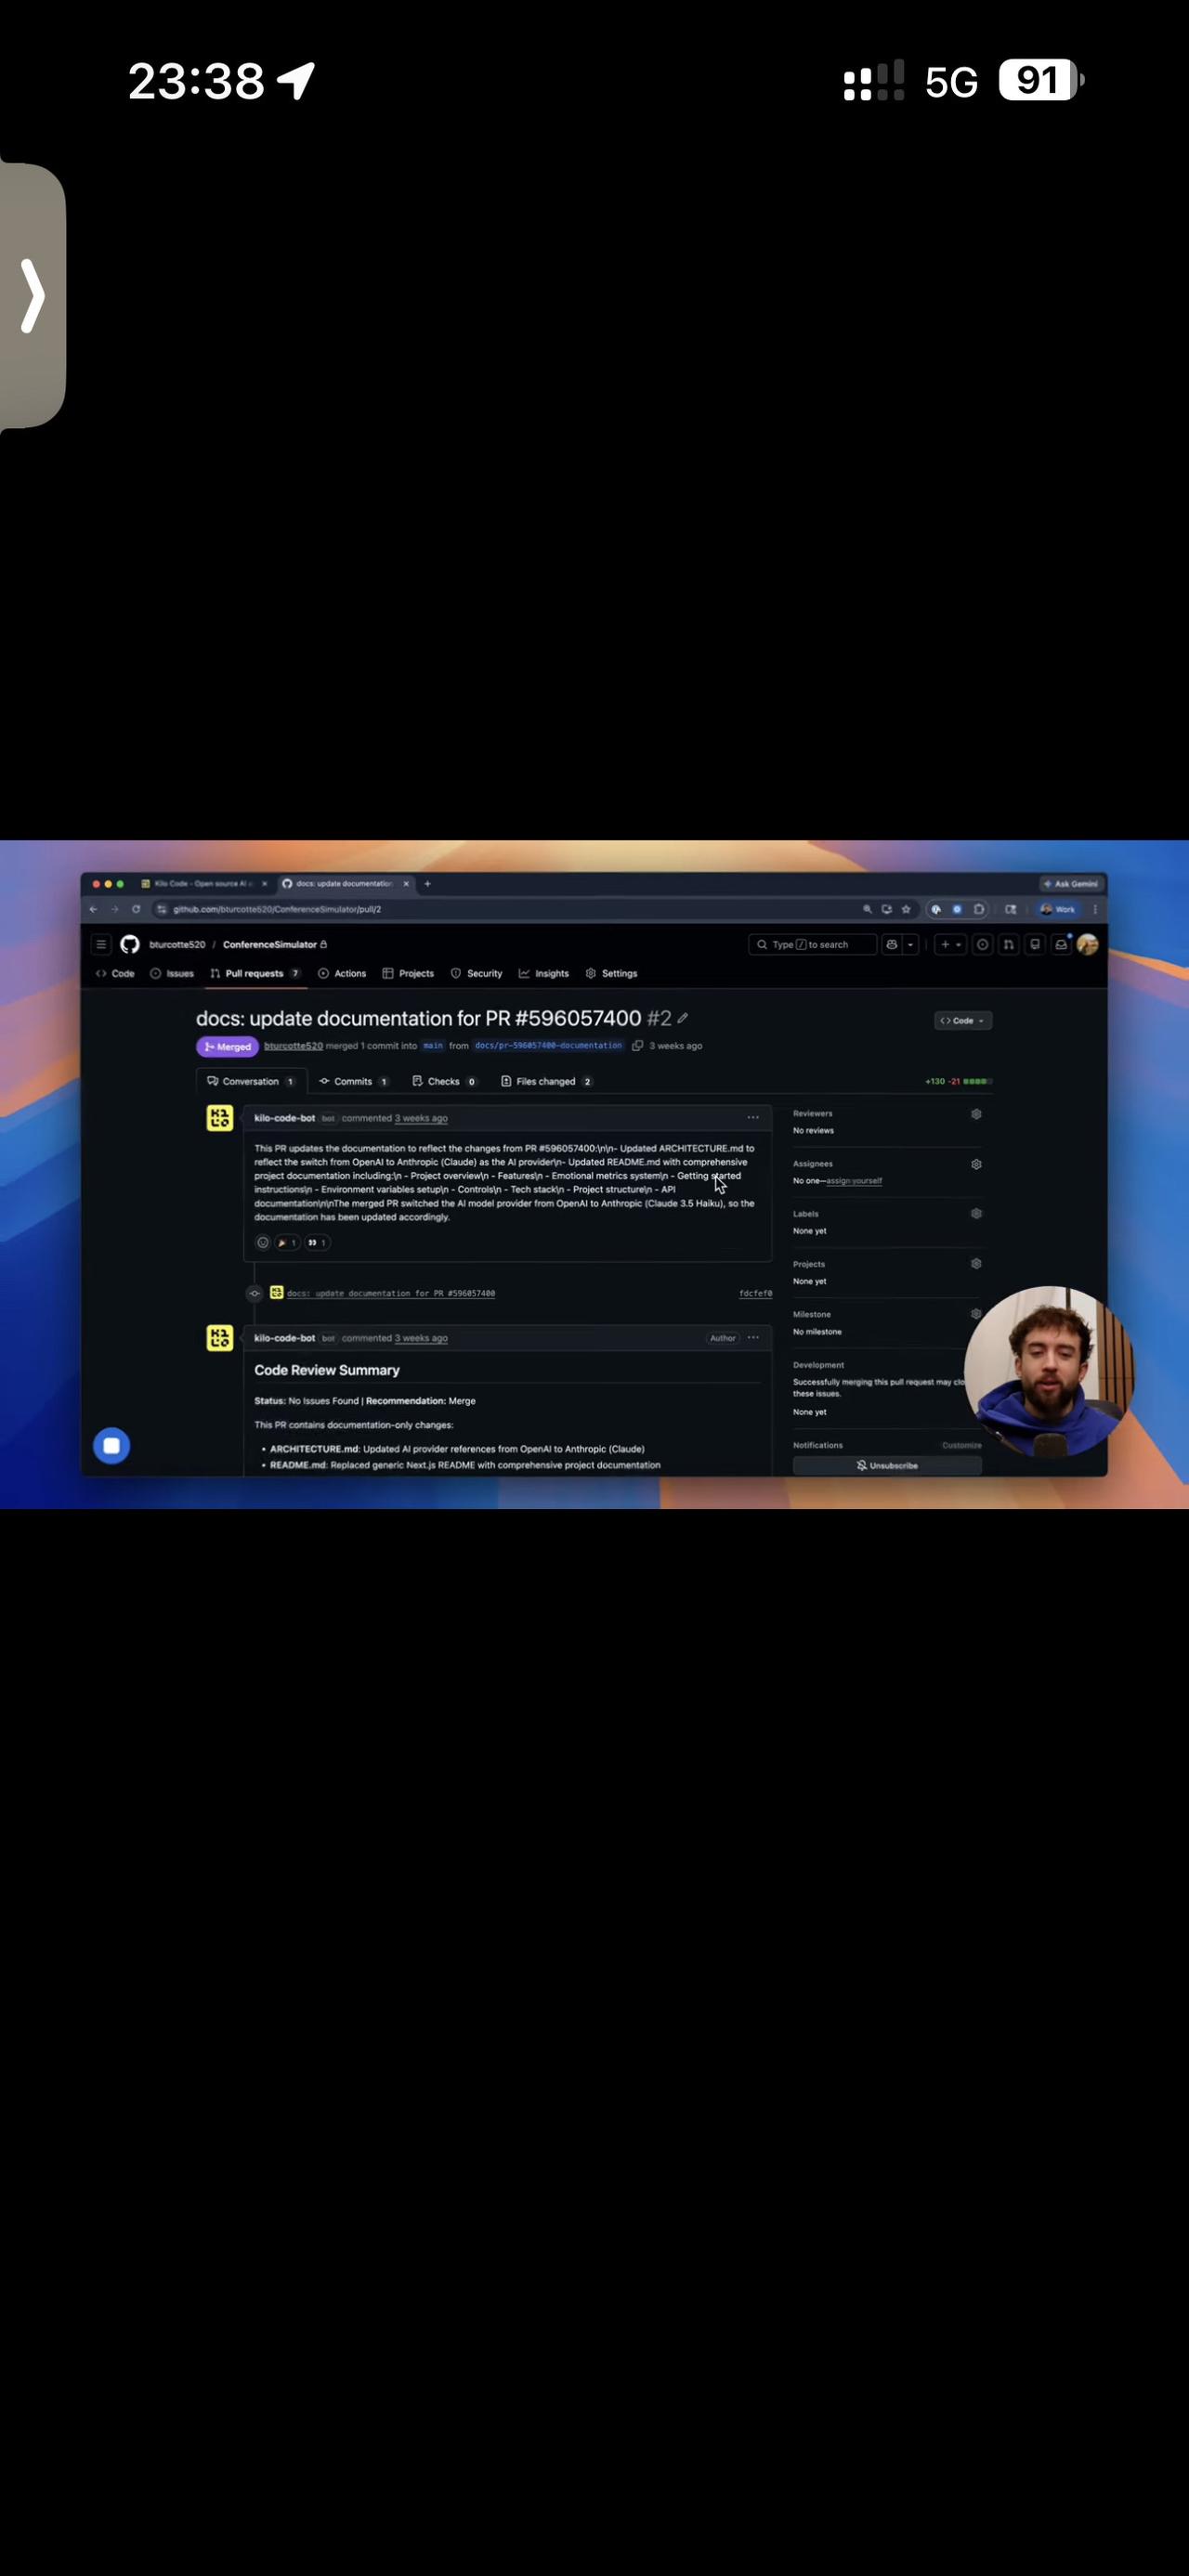
Task: Click the purple Merged status badge
Action: tap(228, 1047)
